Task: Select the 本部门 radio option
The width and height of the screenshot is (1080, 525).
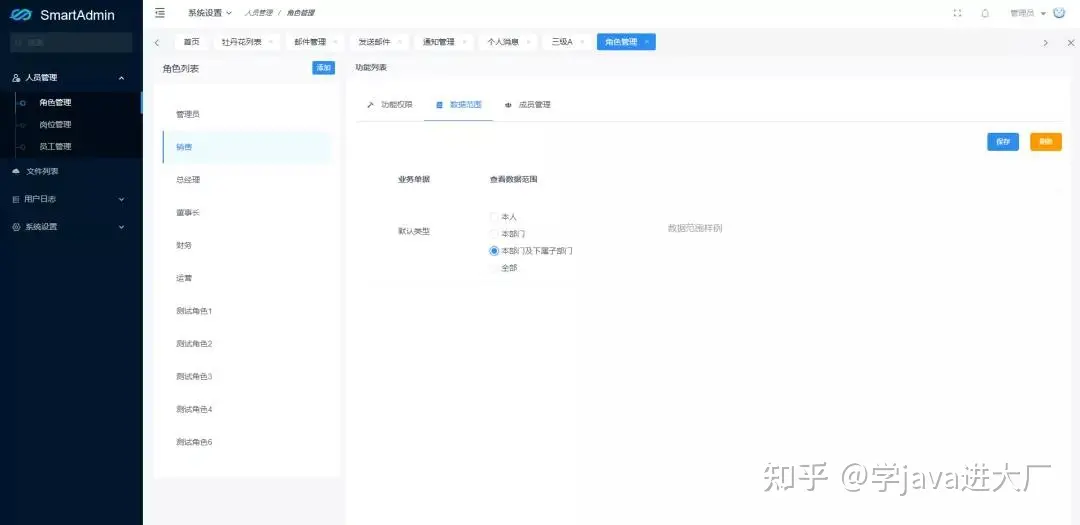Action: [x=494, y=234]
